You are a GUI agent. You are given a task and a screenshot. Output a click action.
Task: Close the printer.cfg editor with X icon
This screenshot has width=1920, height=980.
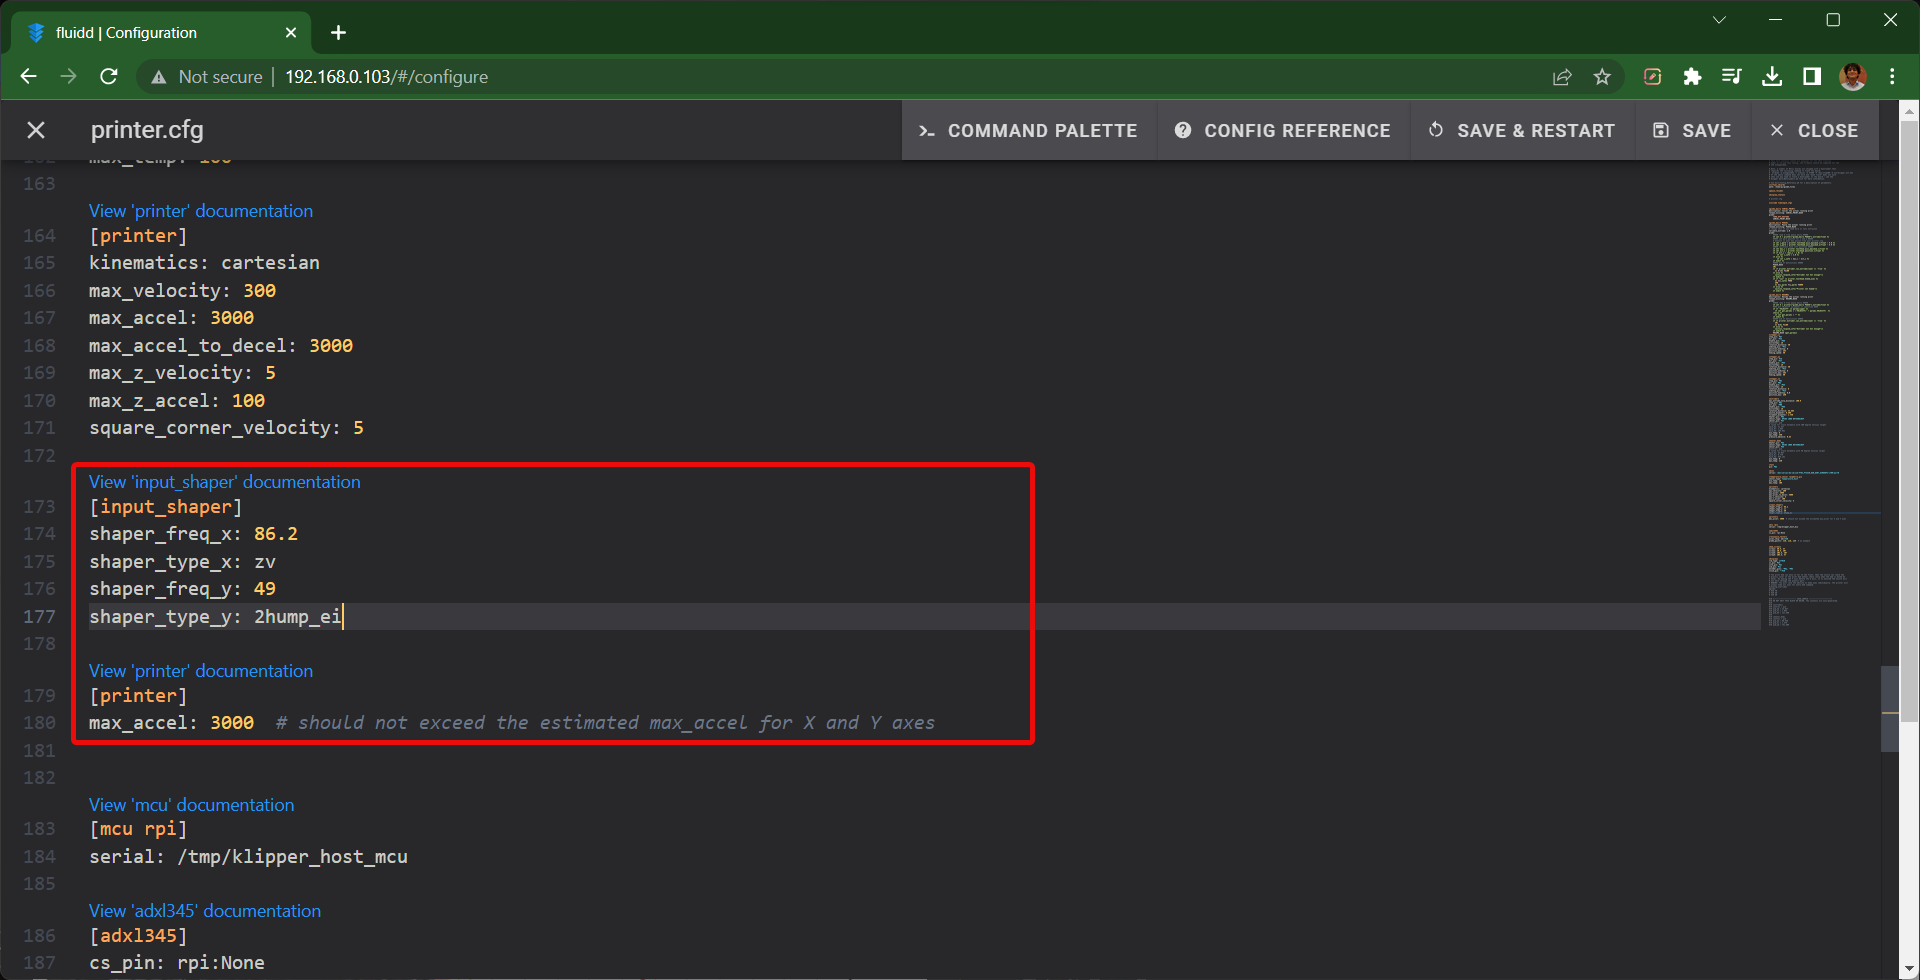point(36,130)
